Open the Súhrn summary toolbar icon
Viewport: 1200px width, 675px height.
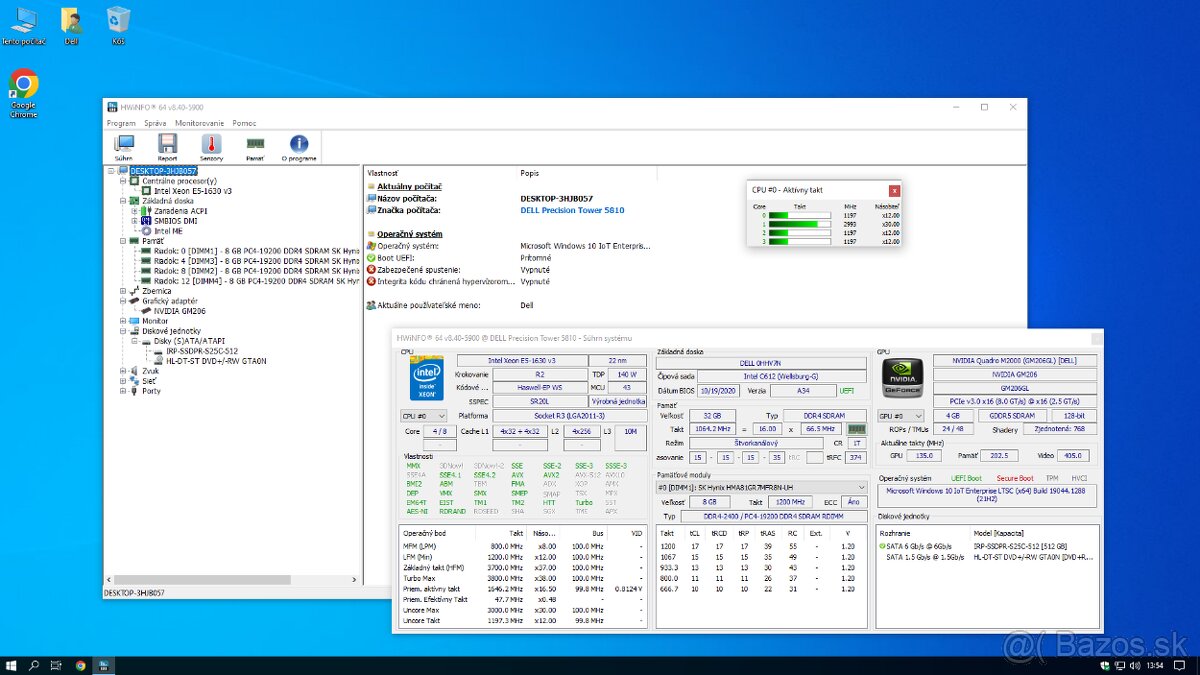point(124,142)
